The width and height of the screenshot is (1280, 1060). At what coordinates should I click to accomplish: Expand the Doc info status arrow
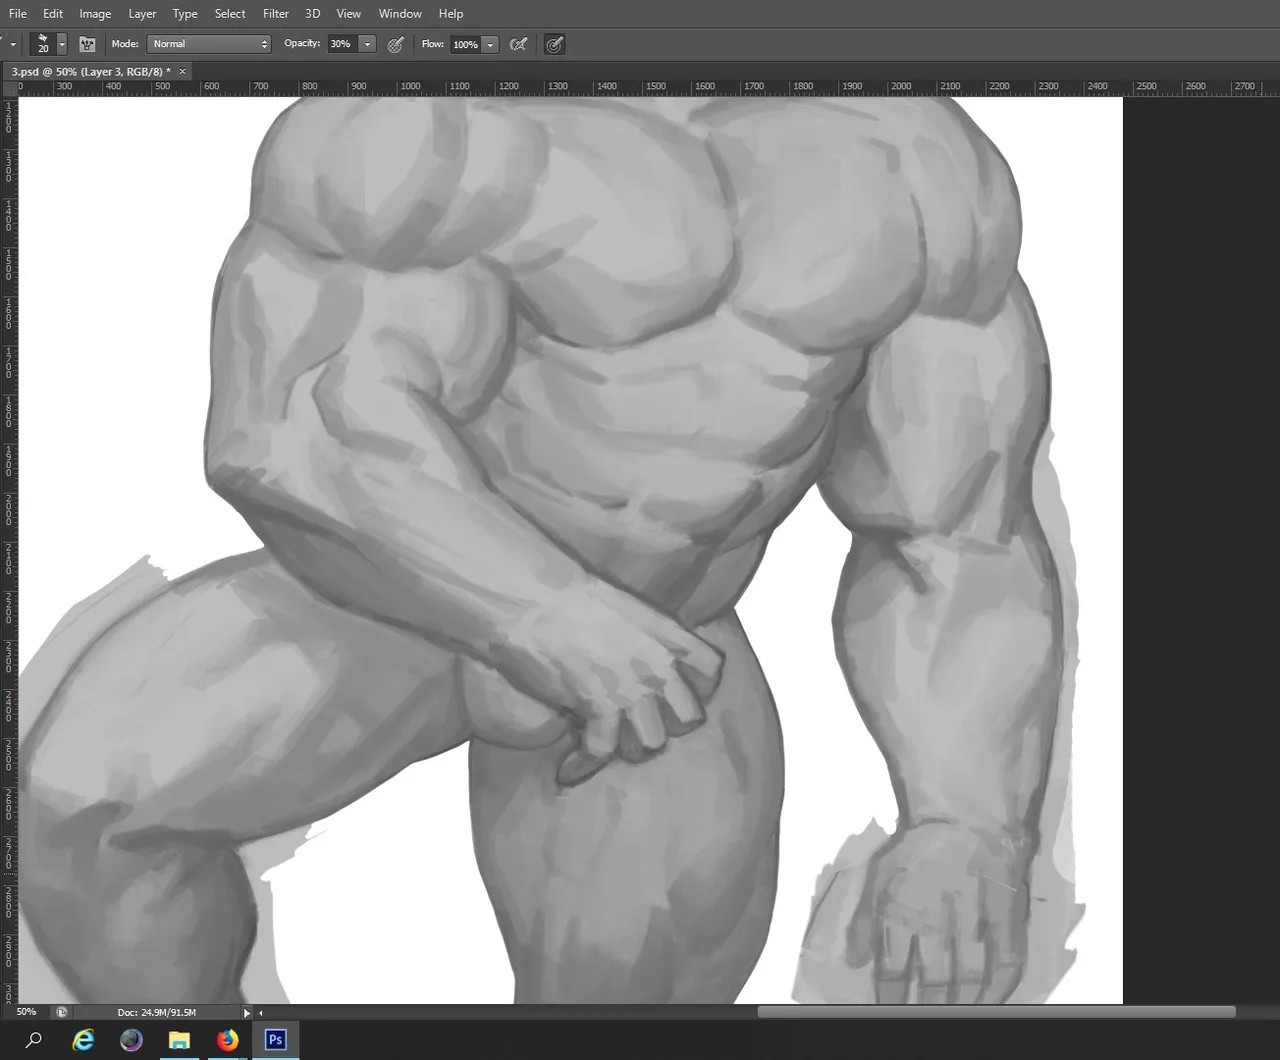pos(247,1013)
